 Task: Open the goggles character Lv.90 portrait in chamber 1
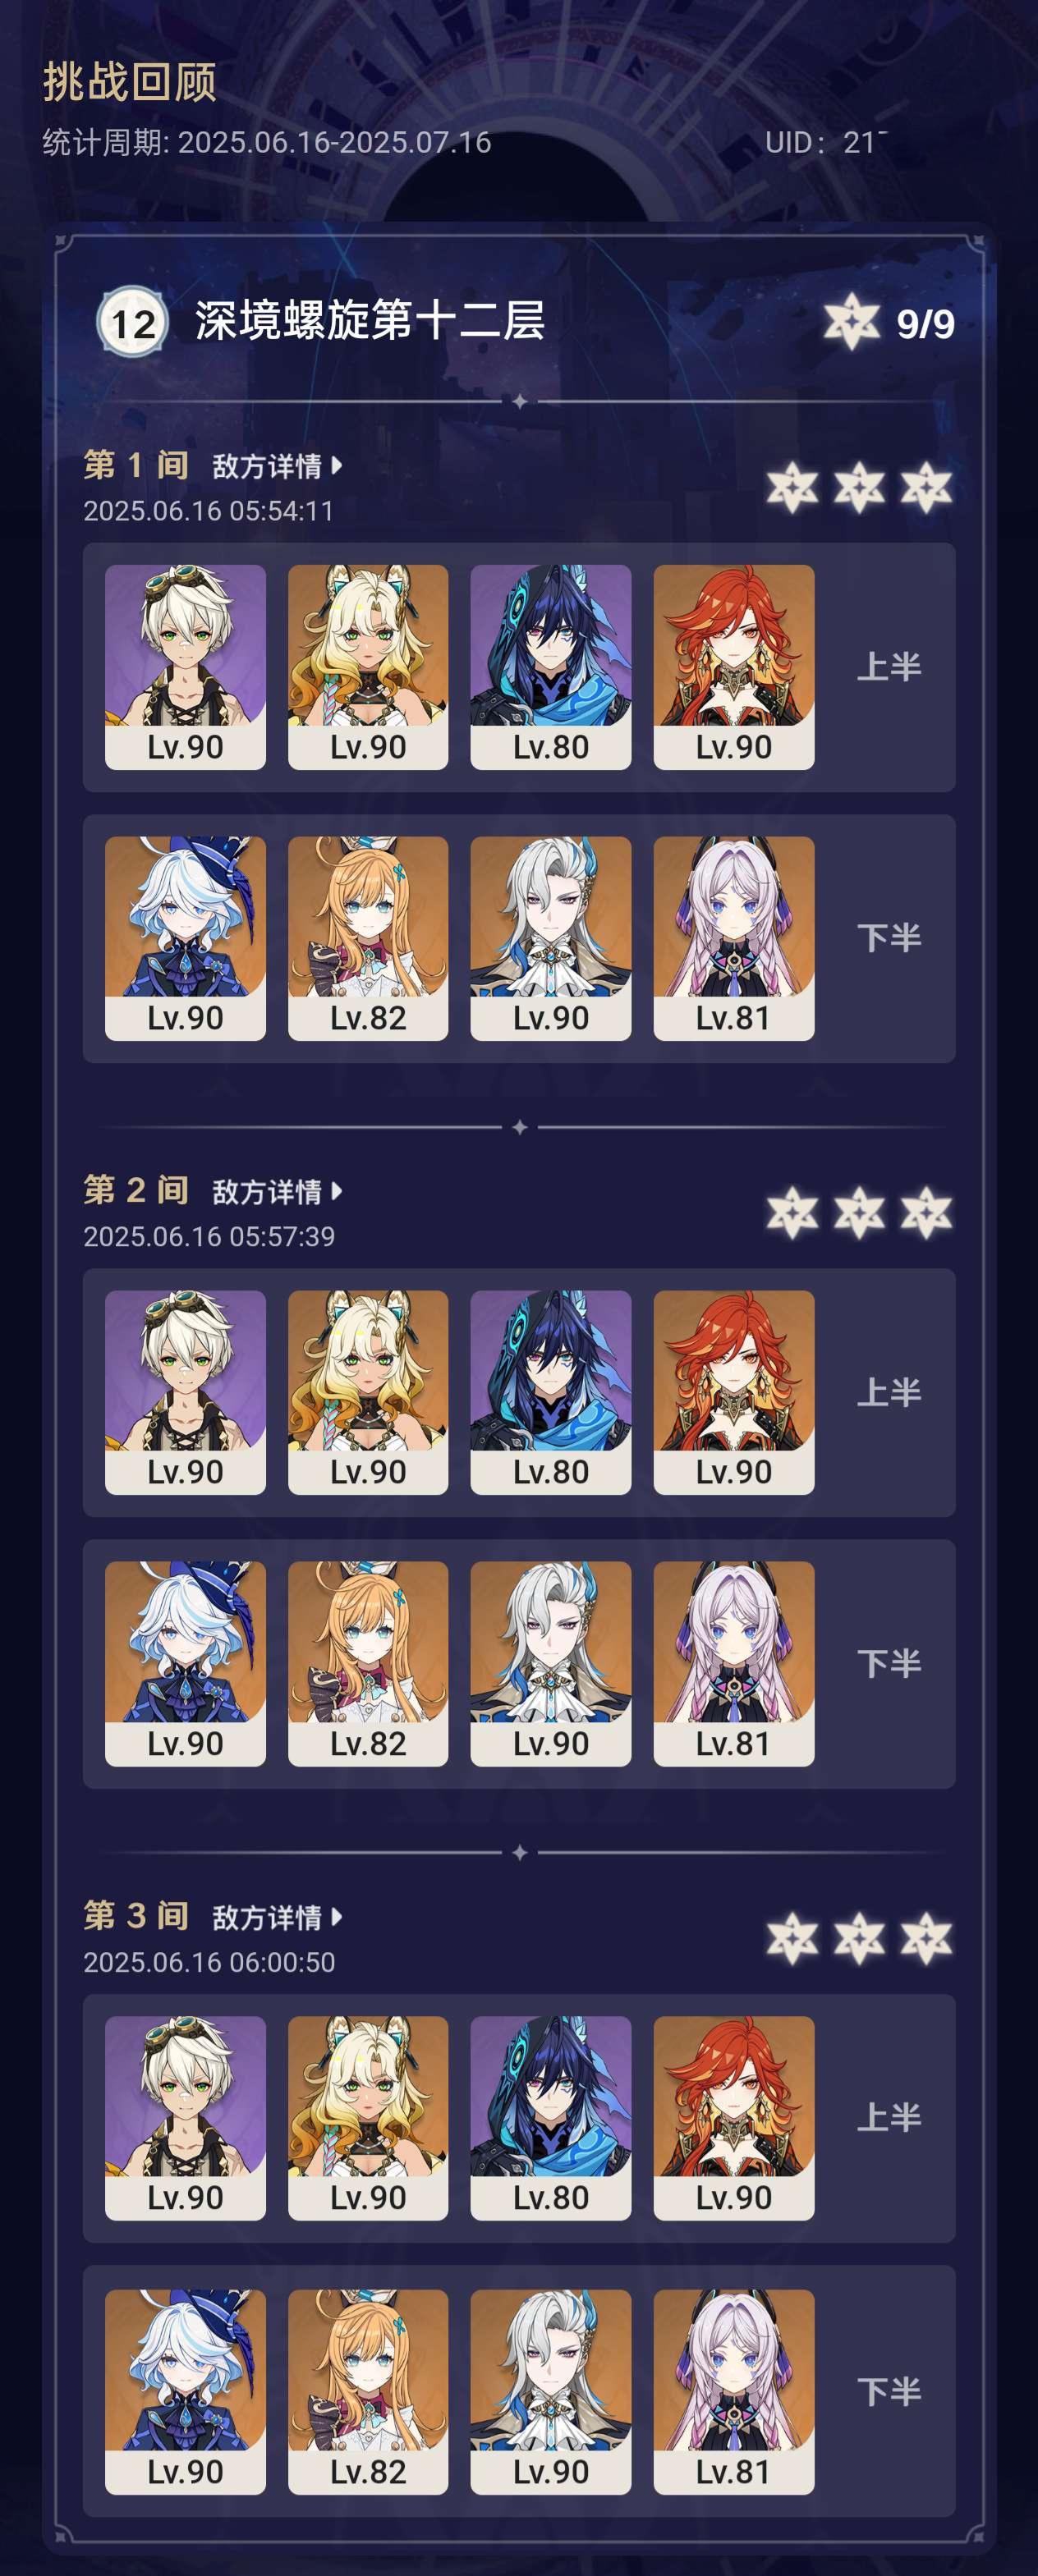(x=185, y=667)
